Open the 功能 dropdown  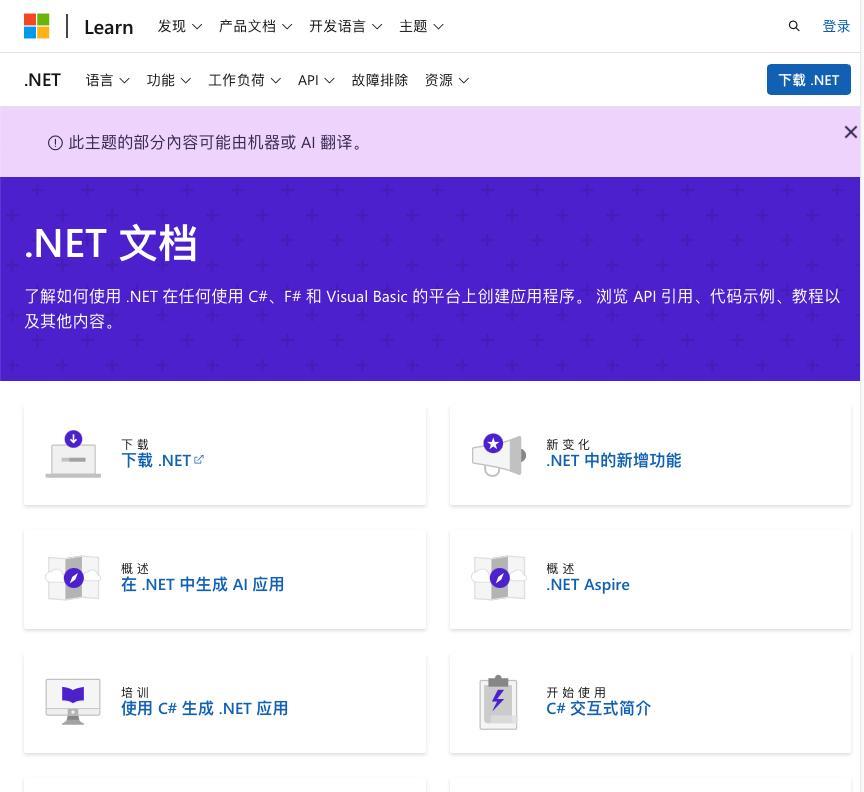169,80
